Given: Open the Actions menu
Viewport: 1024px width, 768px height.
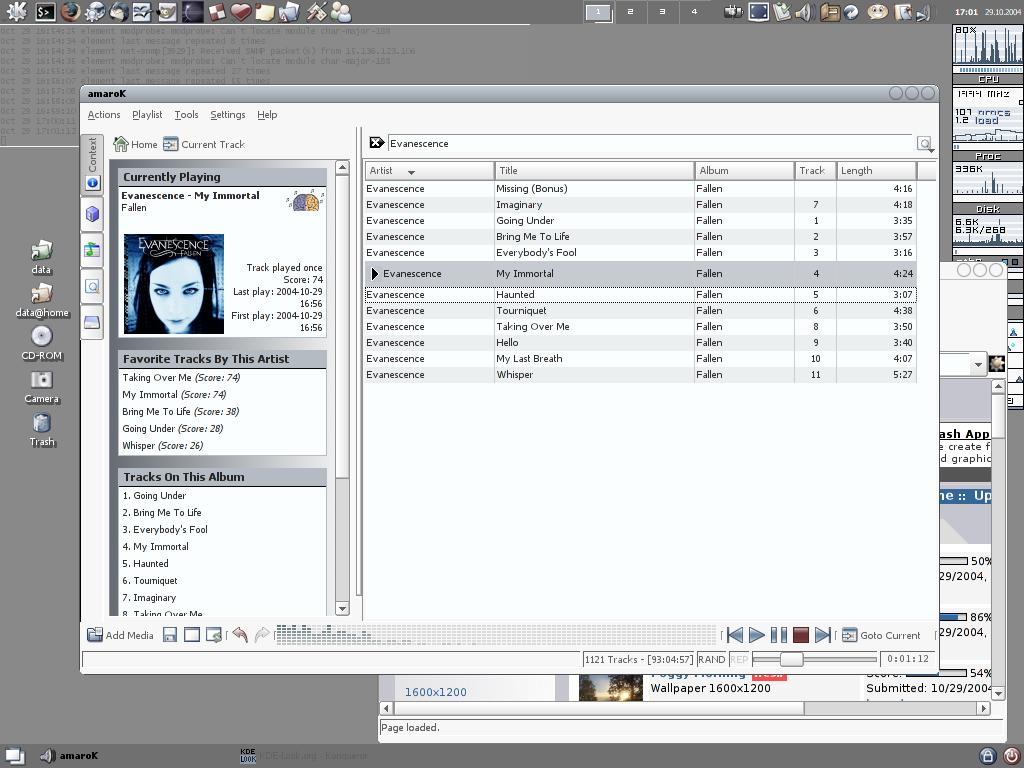Looking at the screenshot, I should (x=104, y=114).
